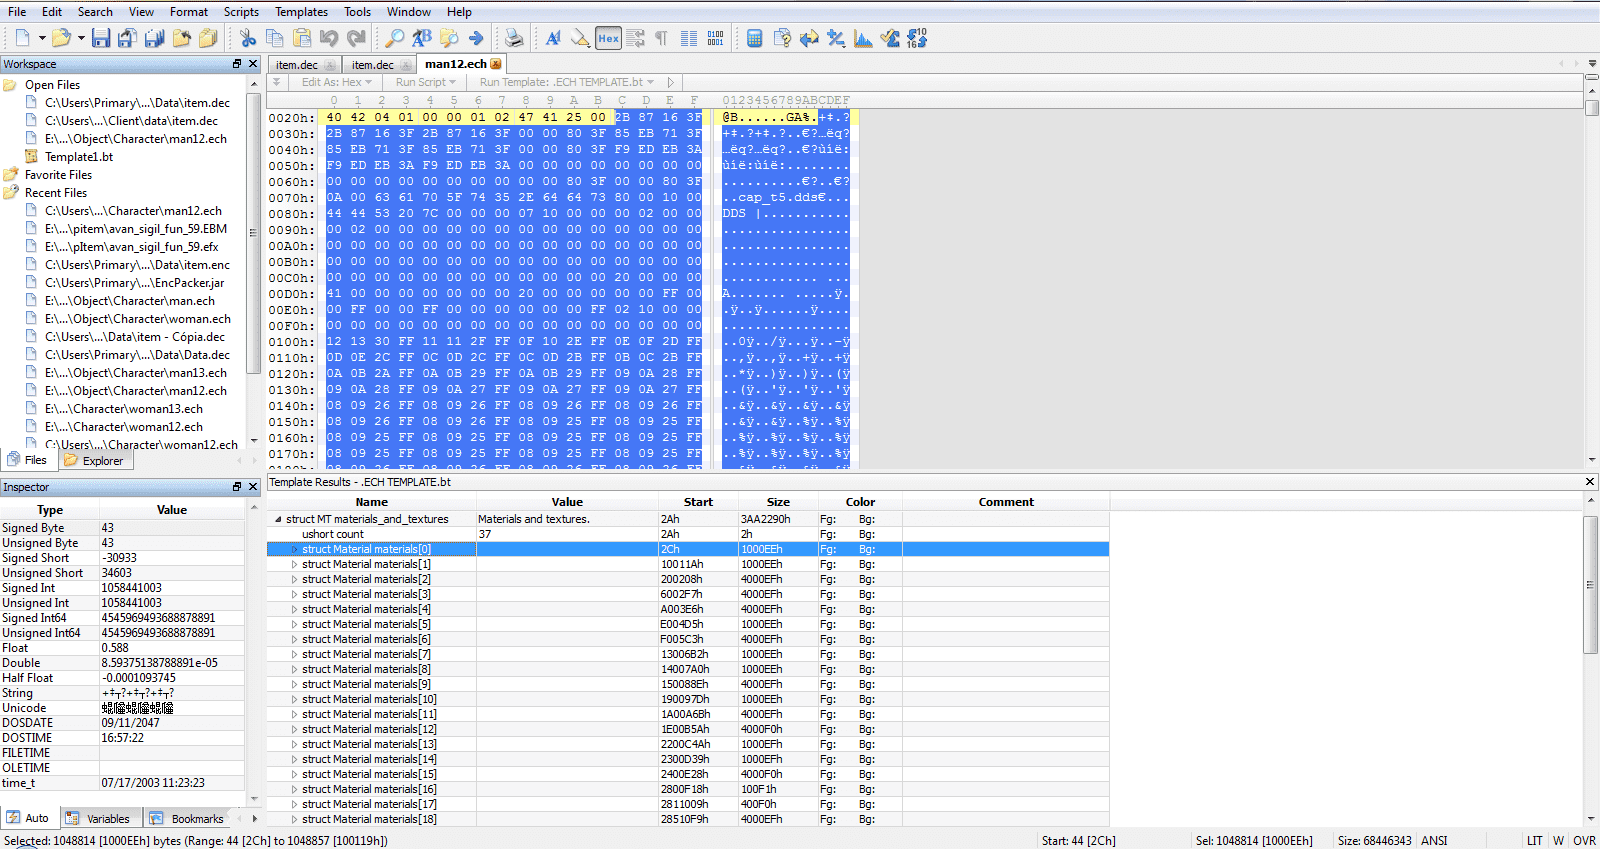Save the file with the Save icon

101,38
